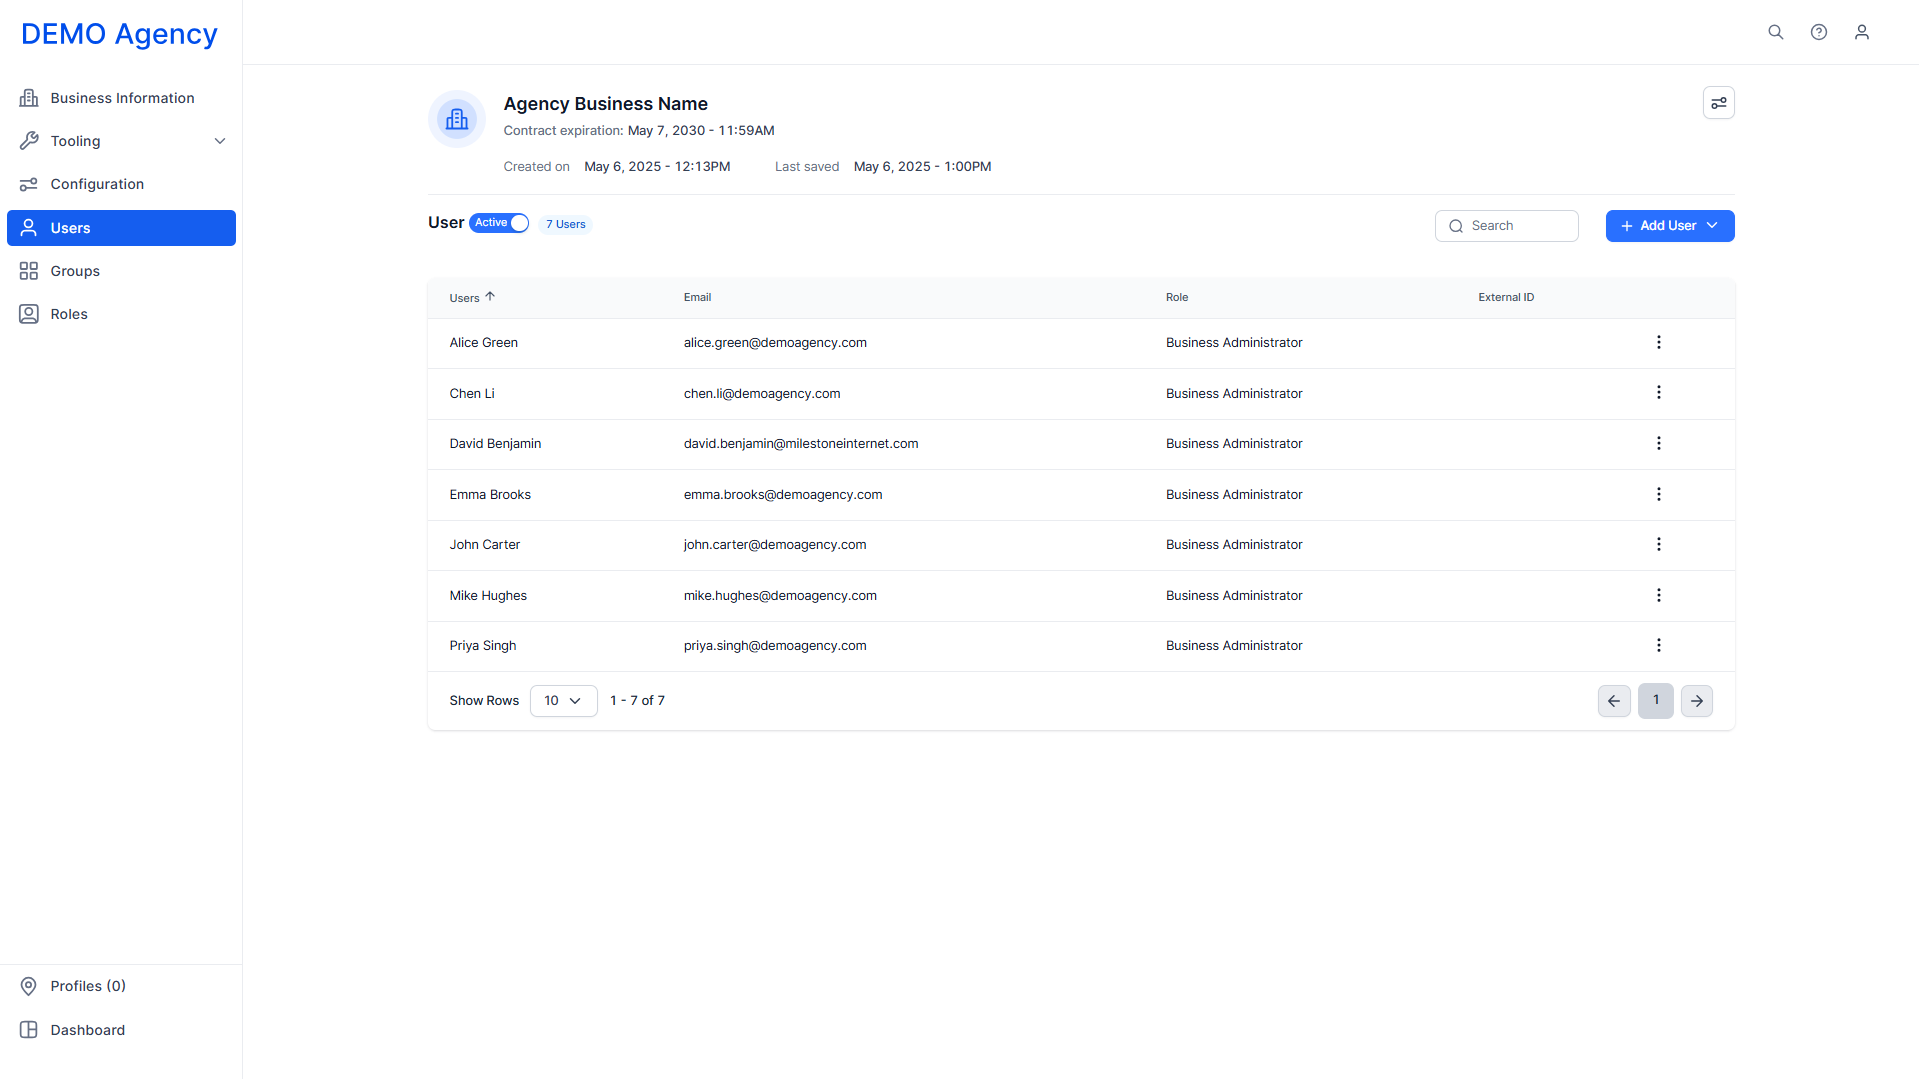The image size is (1919, 1079).
Task: Select the Priya Singh name cell
Action: 483,645
